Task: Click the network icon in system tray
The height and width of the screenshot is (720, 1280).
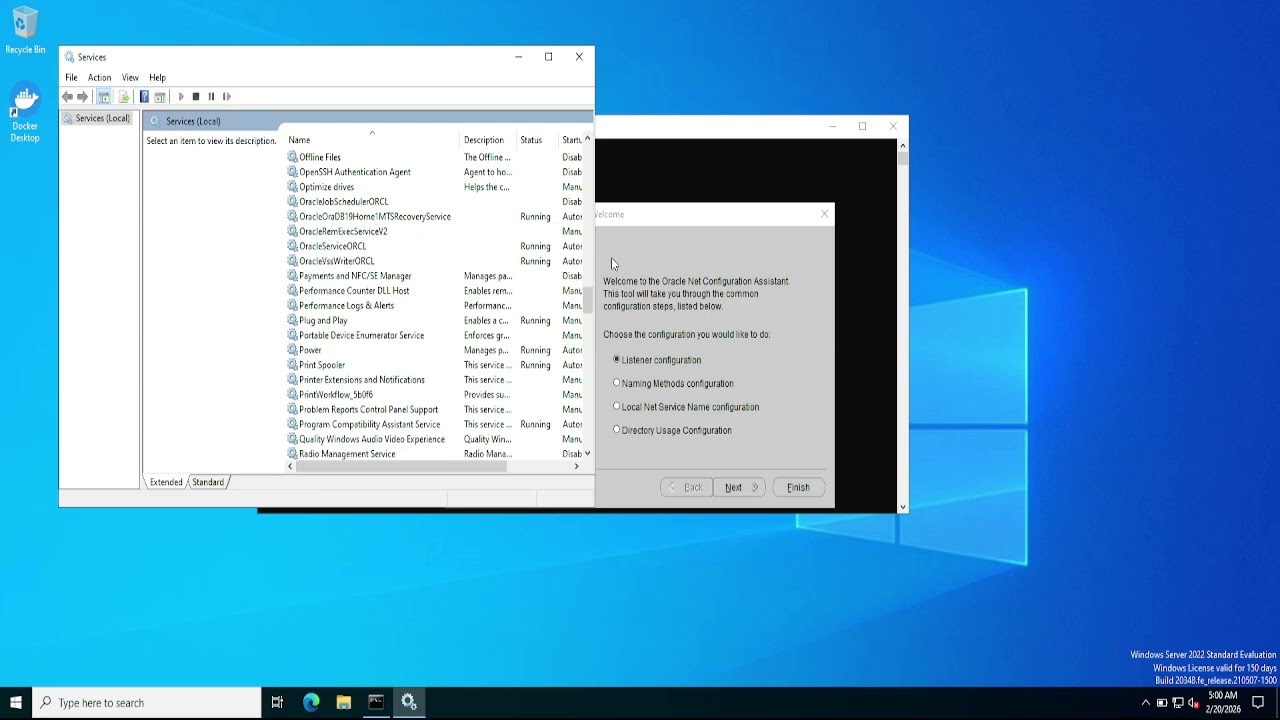Action: tap(1178, 703)
